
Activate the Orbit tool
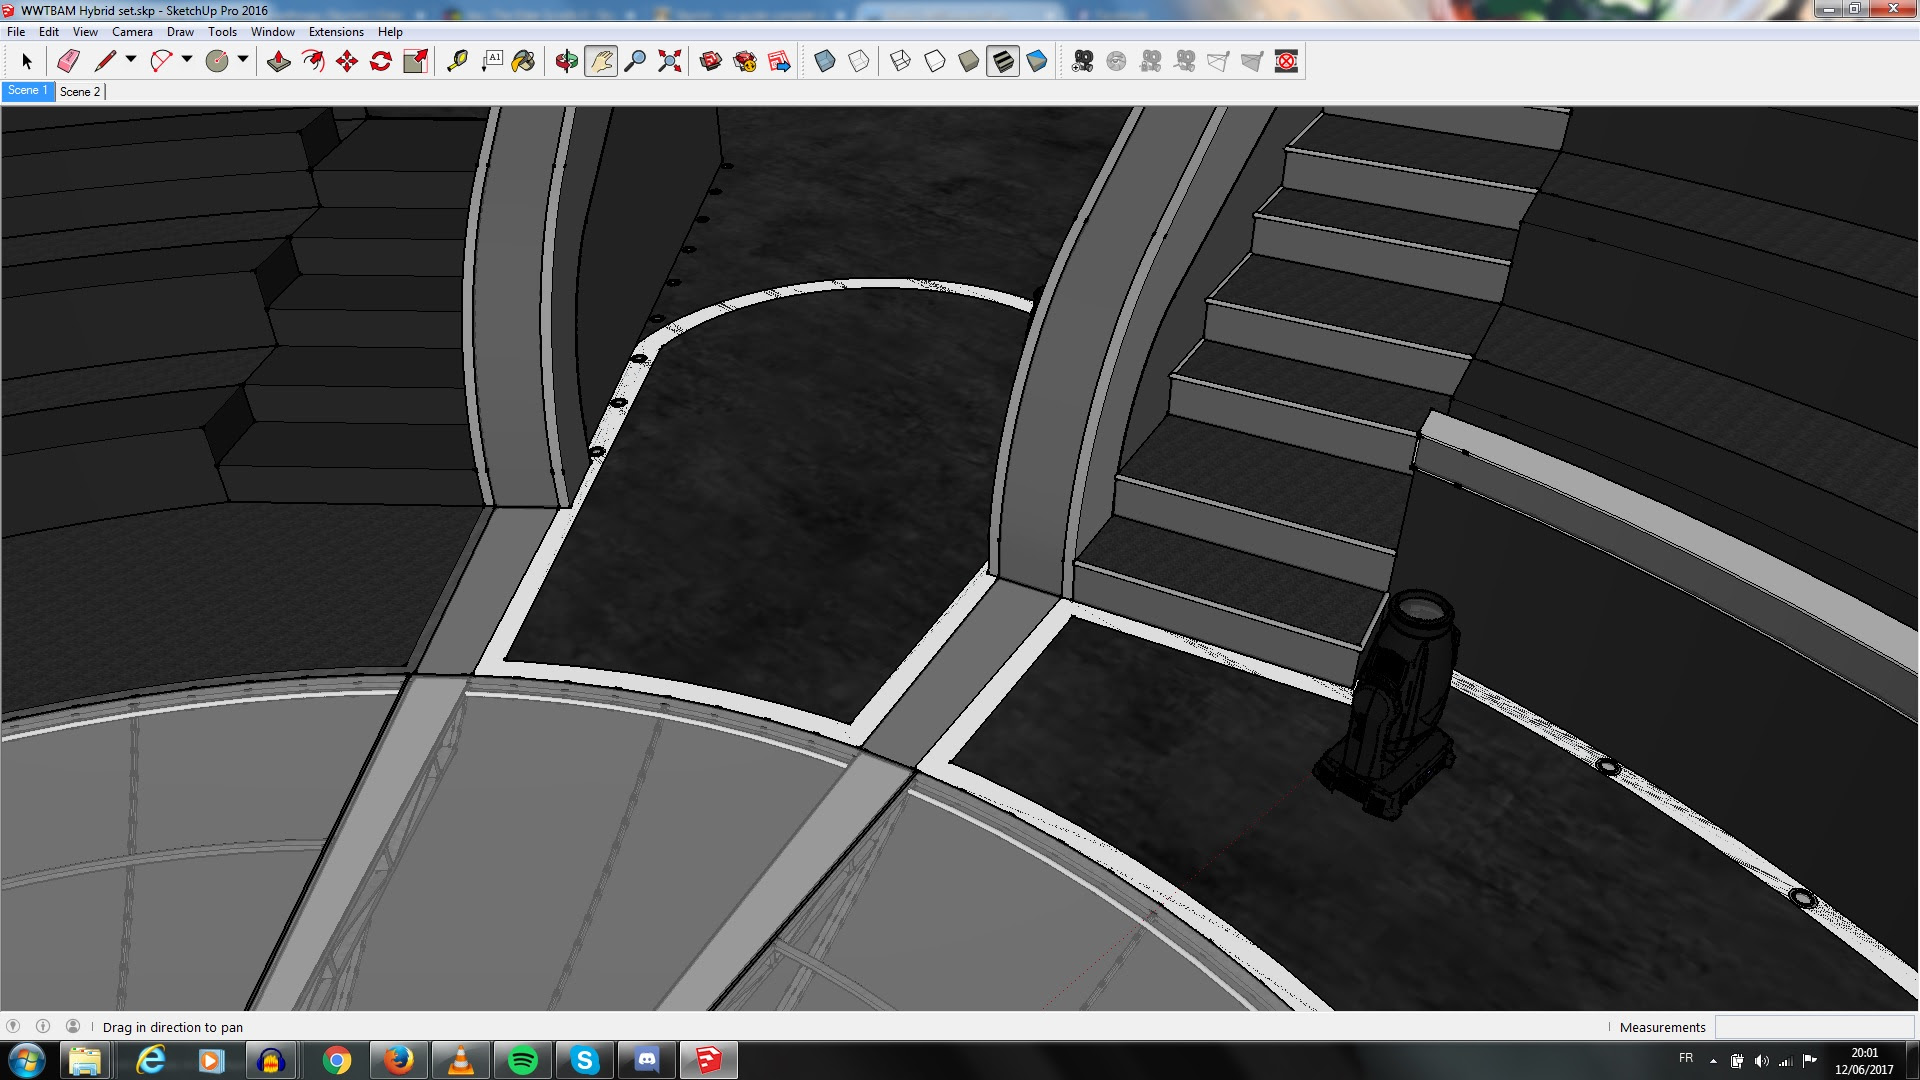tap(565, 61)
